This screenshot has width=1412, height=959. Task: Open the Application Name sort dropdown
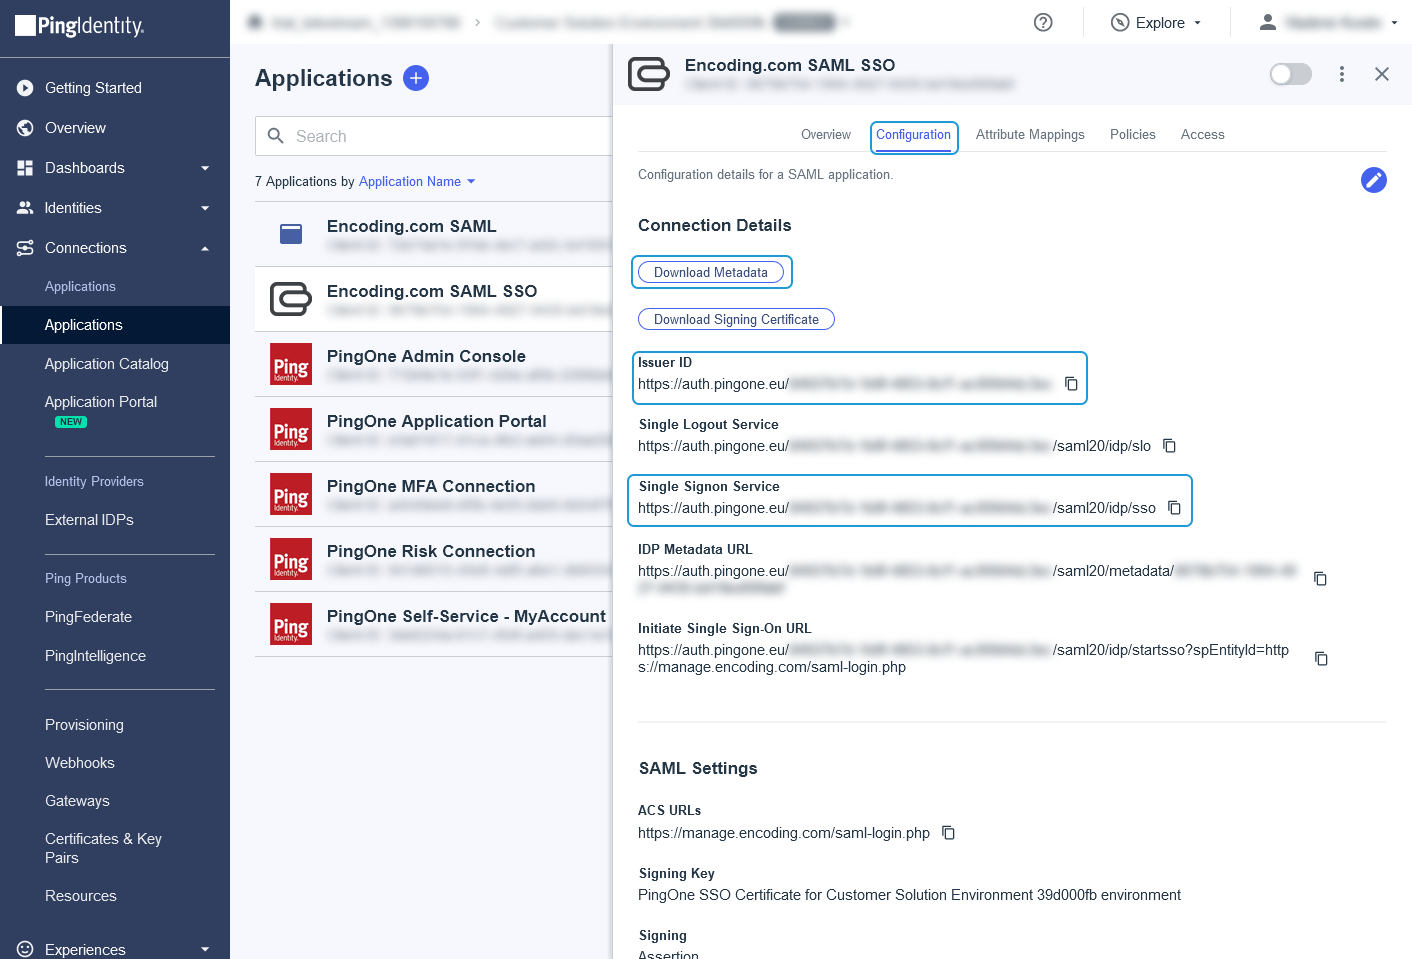[417, 181]
